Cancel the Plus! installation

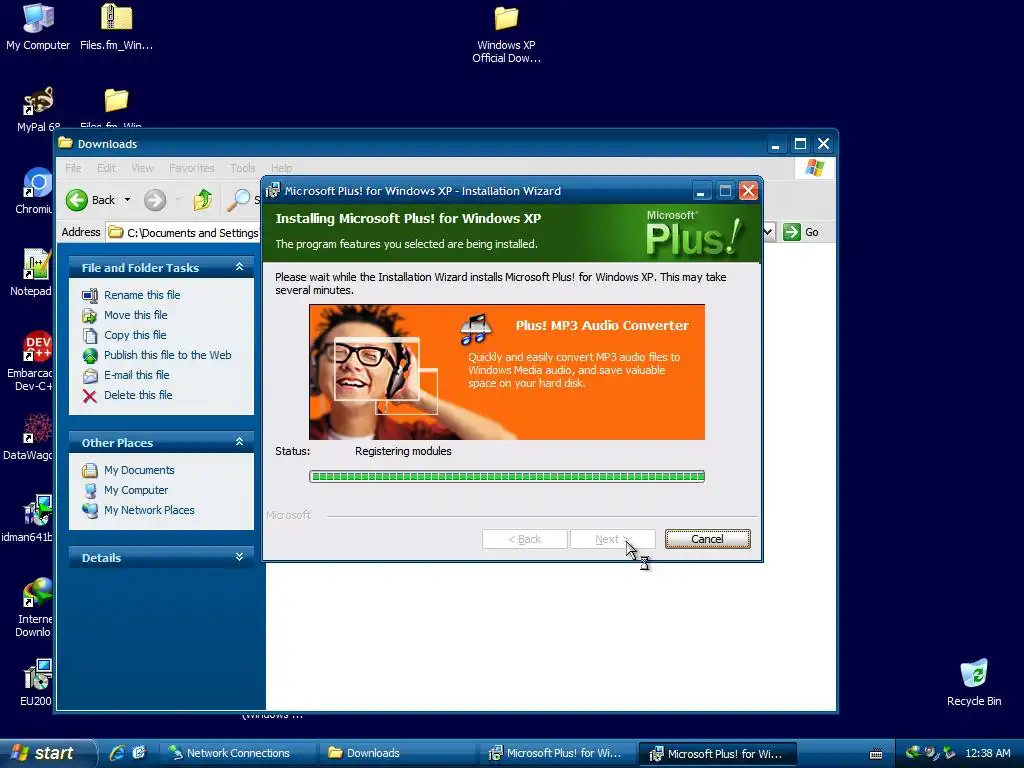[707, 539]
